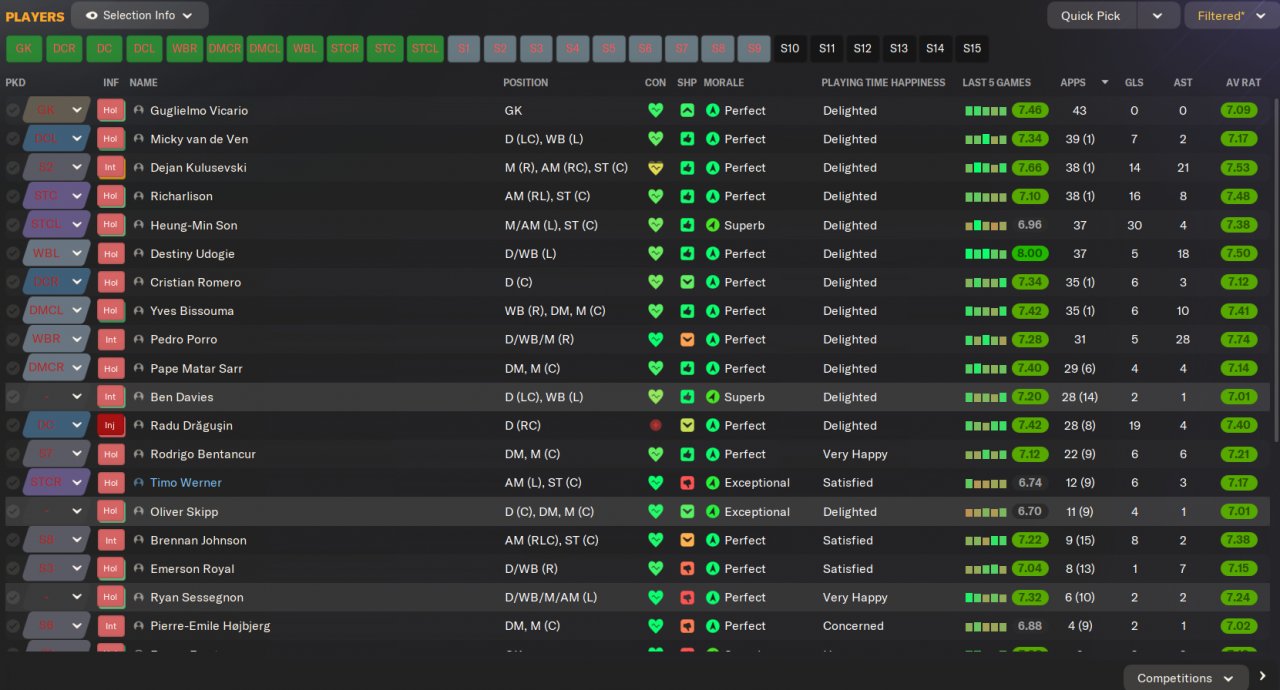
Task: Click the person icon beside Cristian Romero
Action: click(x=139, y=283)
